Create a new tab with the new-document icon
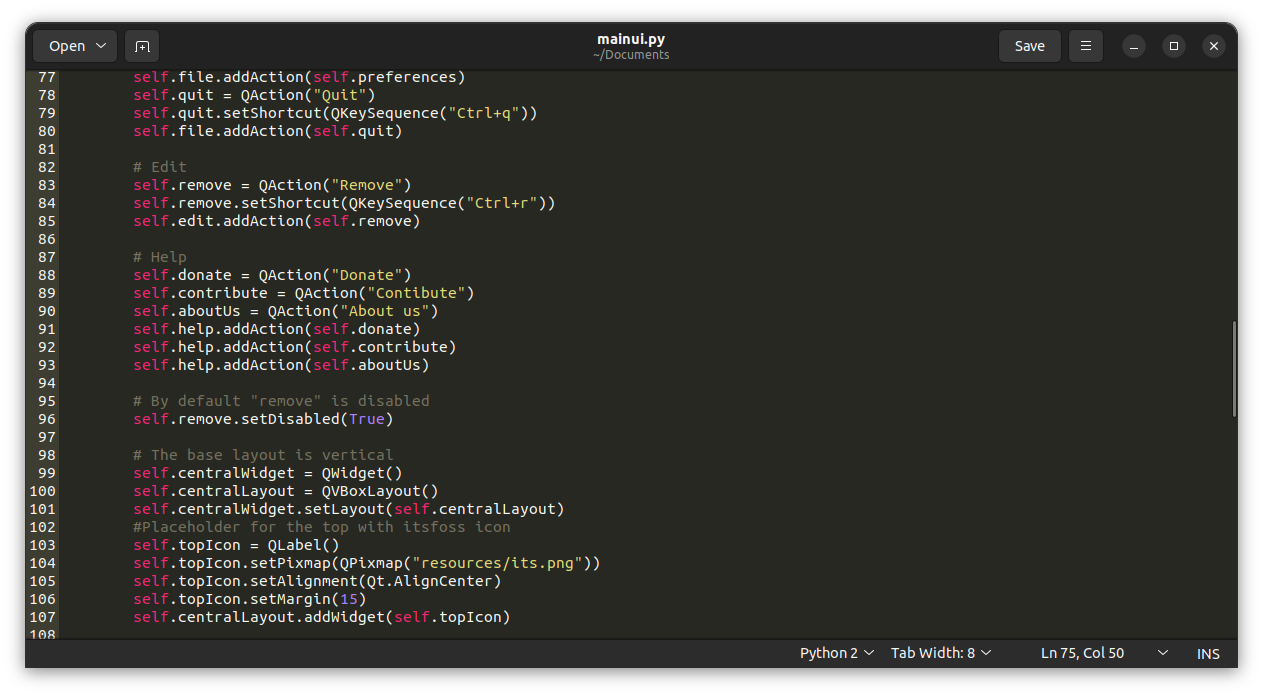 point(141,45)
